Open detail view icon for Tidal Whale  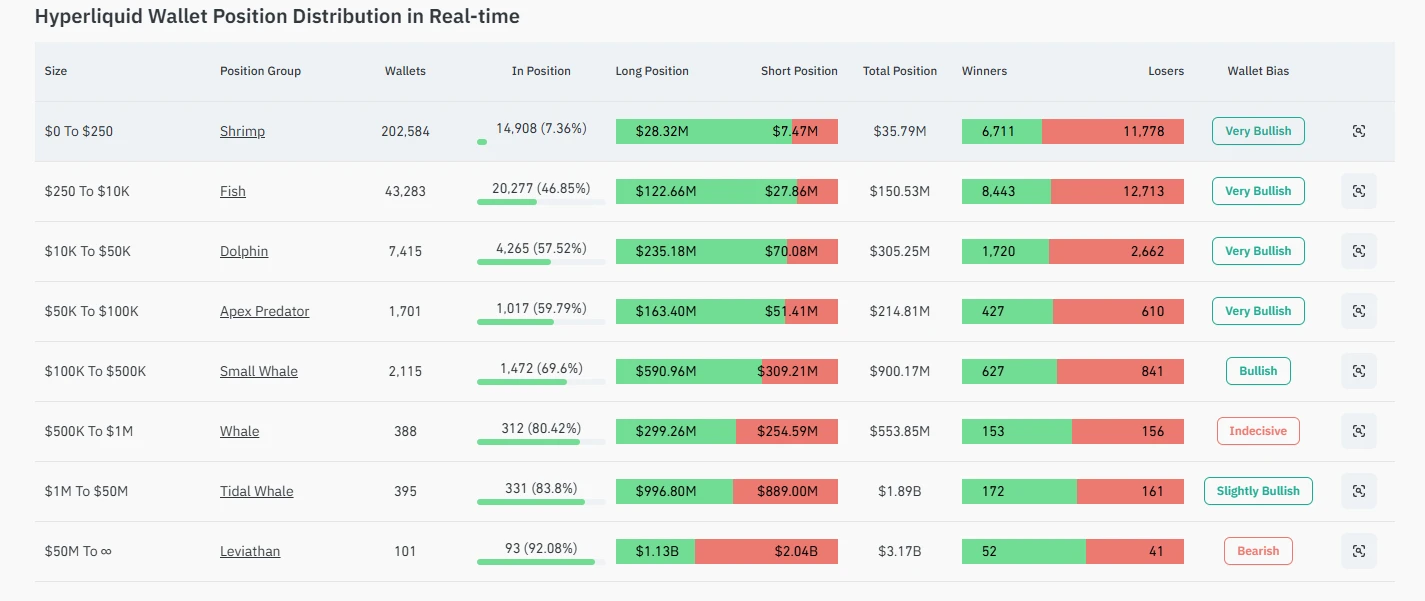pyautogui.click(x=1358, y=491)
